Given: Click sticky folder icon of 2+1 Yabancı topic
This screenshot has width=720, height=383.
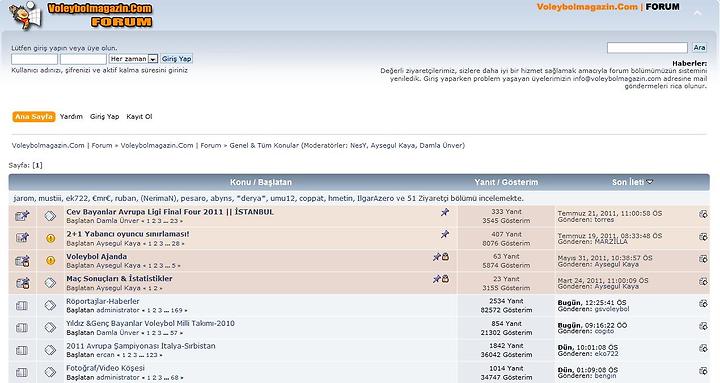Looking at the screenshot, I should click(22, 238).
